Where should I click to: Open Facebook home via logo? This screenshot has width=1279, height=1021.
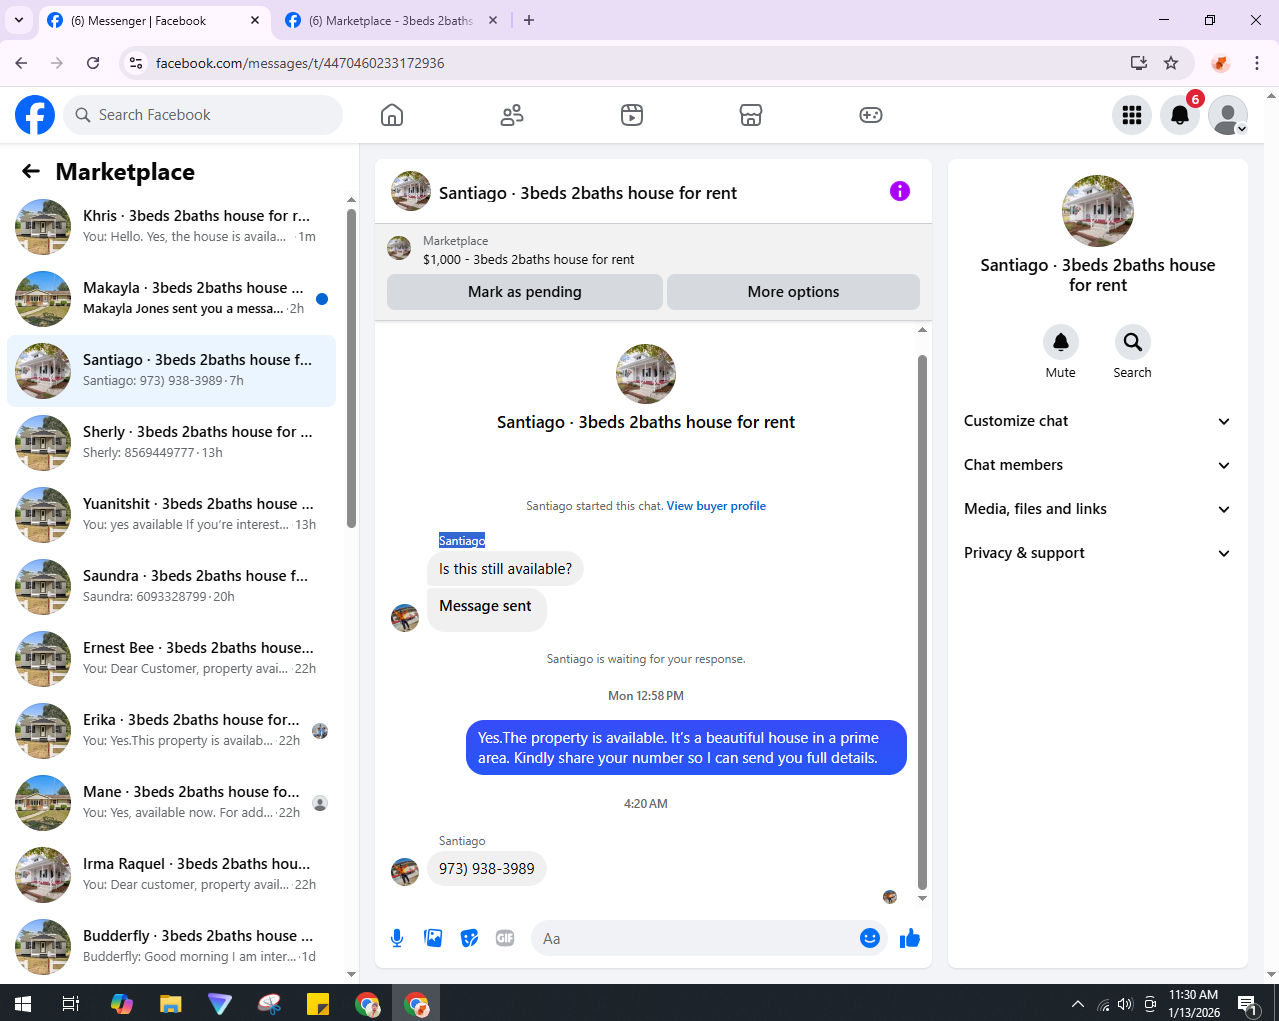35,115
